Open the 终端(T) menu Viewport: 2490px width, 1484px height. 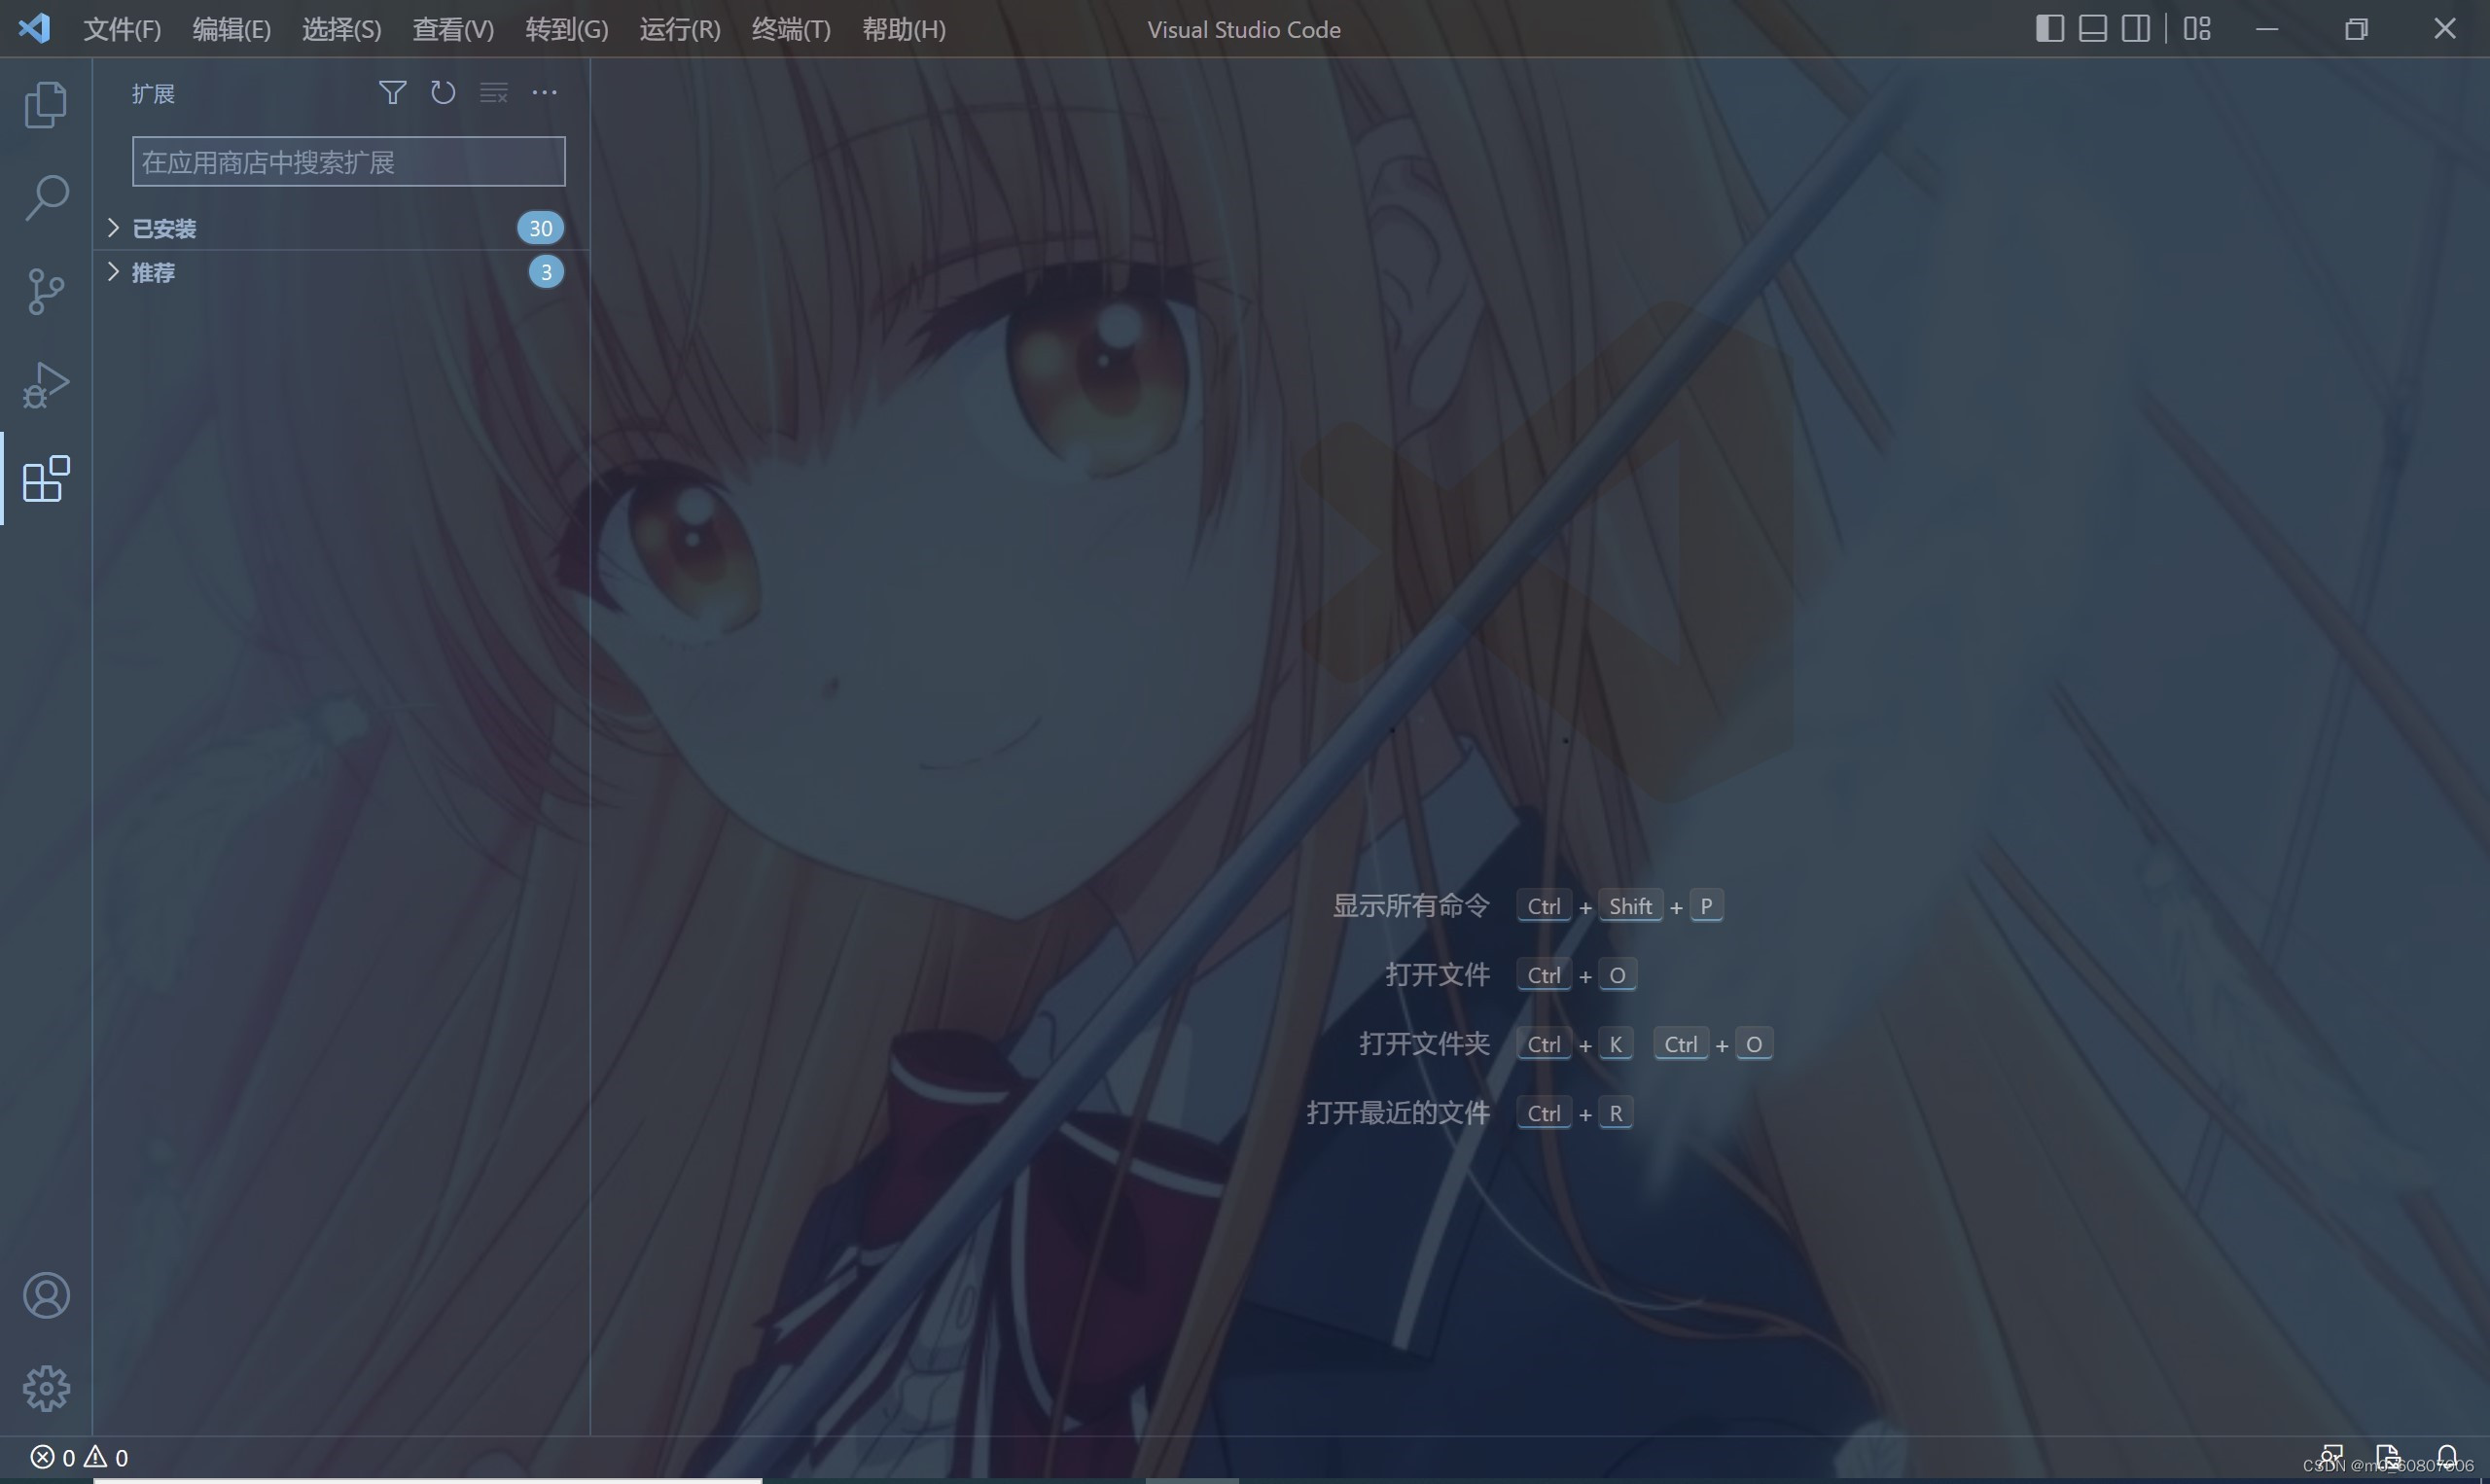(790, 29)
